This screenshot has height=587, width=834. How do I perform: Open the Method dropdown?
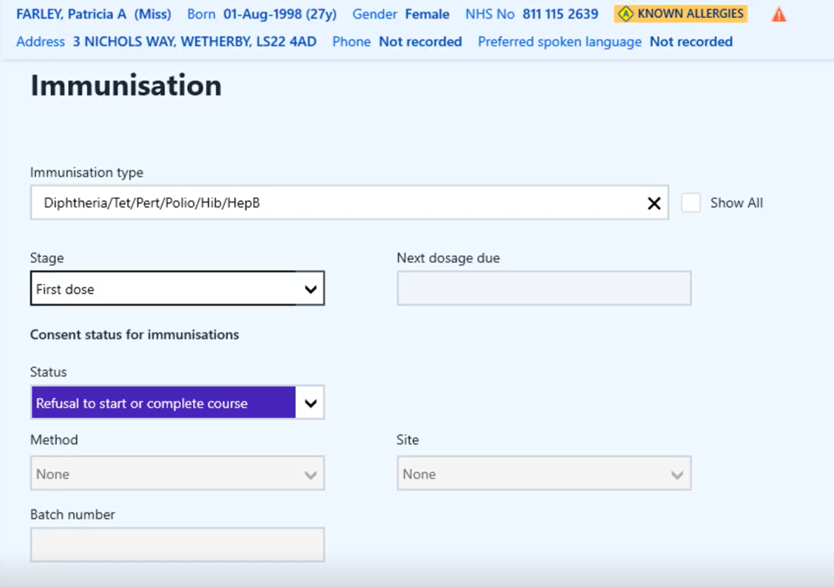177,473
